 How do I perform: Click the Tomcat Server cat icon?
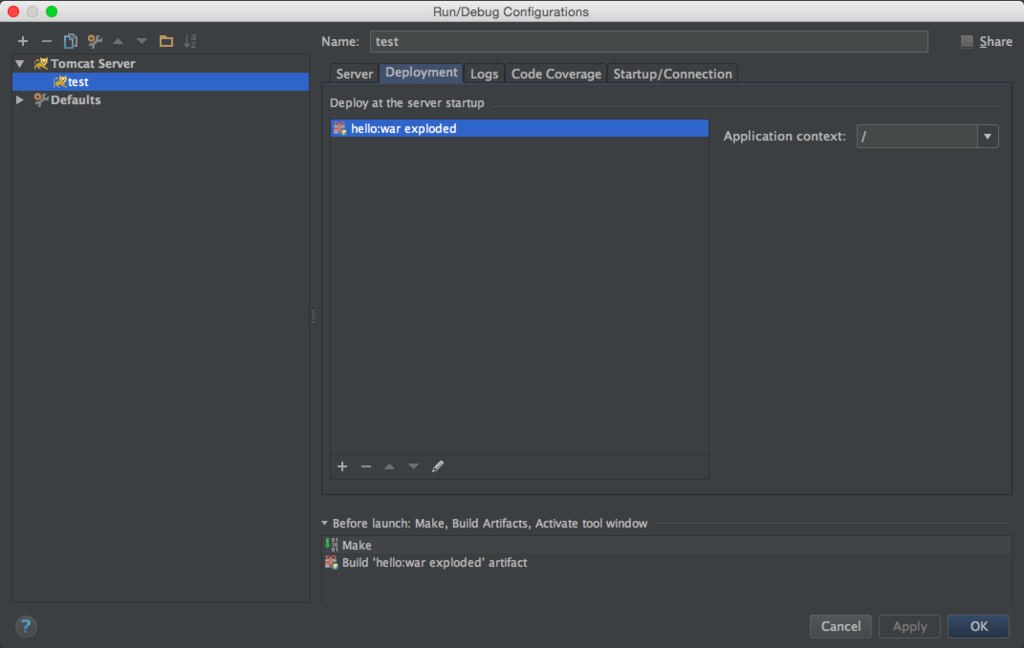pyautogui.click(x=40, y=63)
